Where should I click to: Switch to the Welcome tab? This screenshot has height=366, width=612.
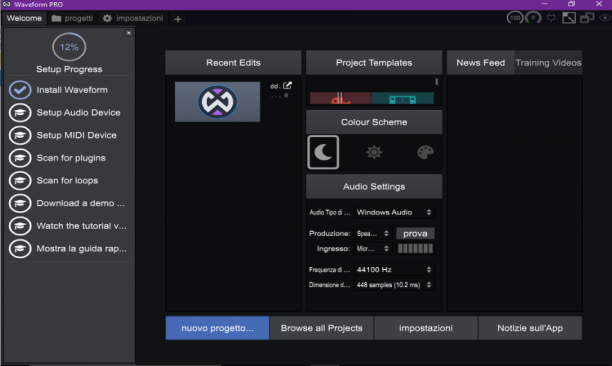24,18
